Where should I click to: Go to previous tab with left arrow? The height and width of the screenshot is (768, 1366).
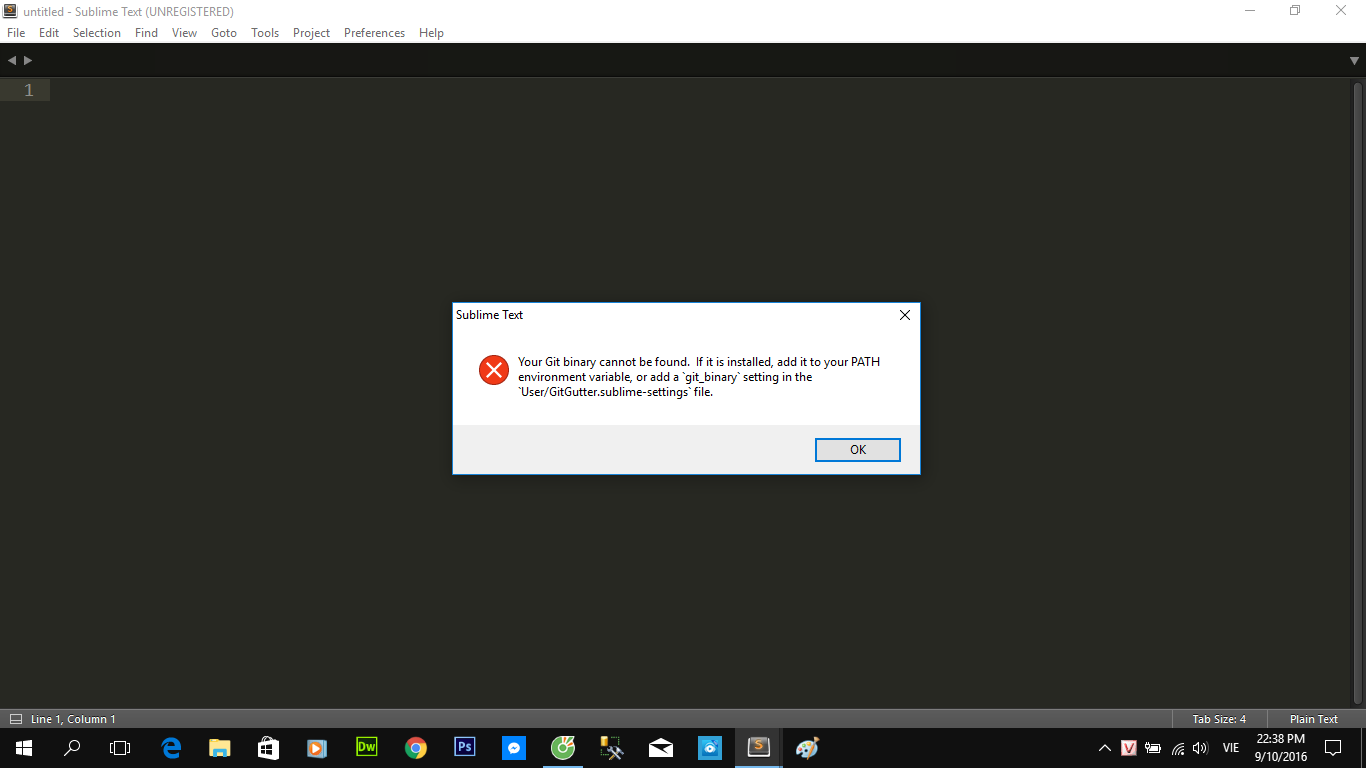[12, 61]
